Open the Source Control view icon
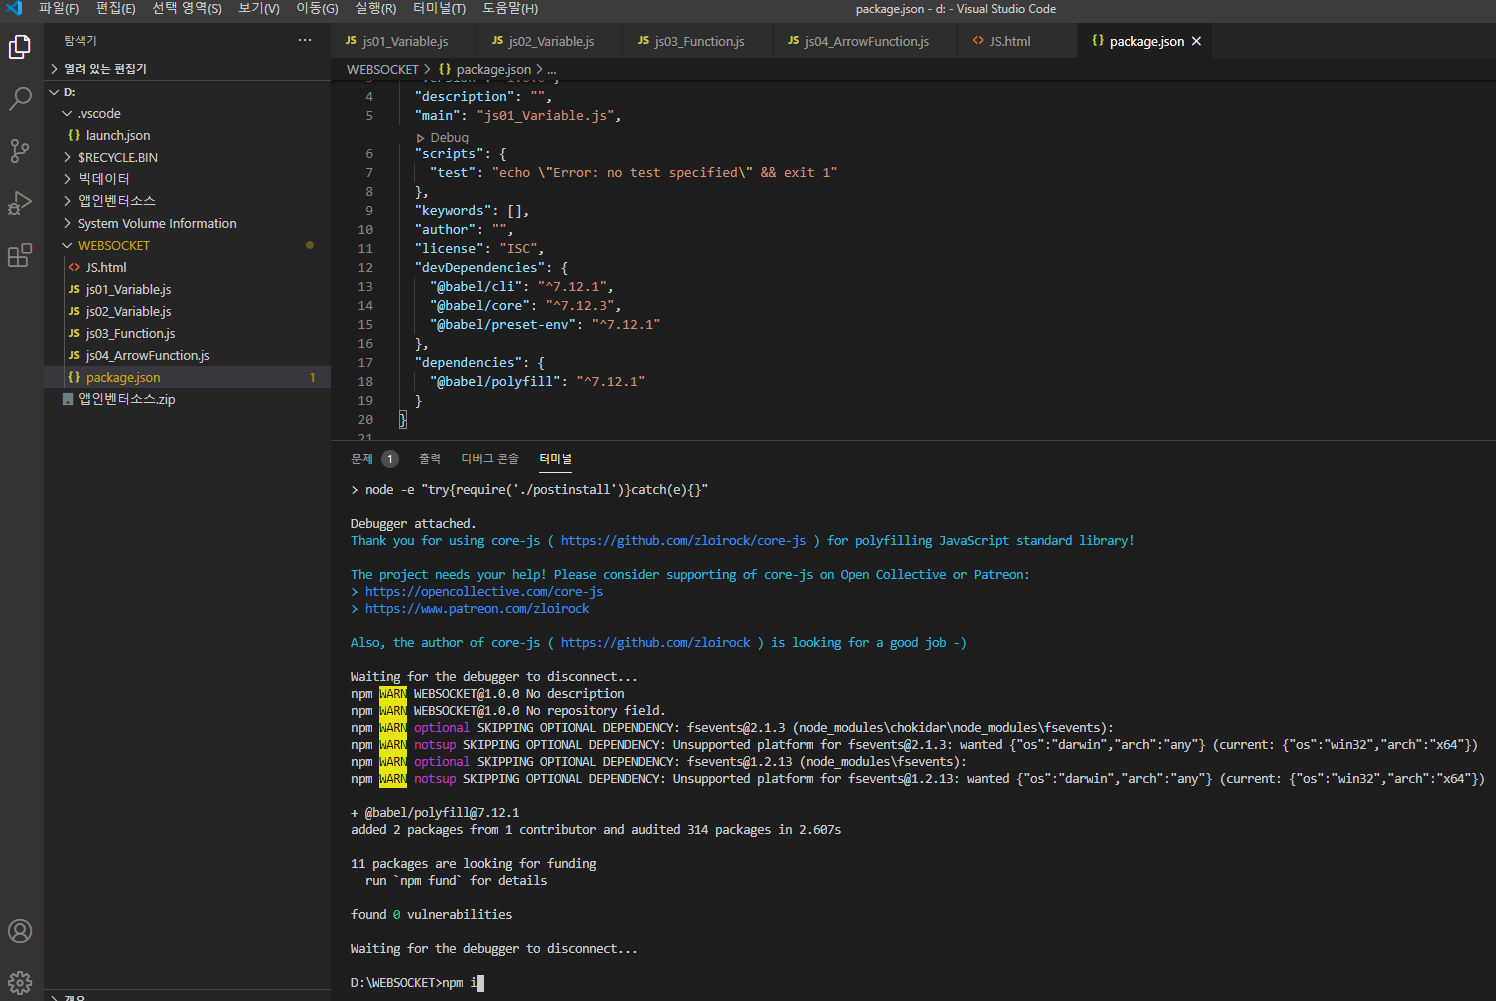The width and height of the screenshot is (1496, 1001). pyautogui.click(x=20, y=151)
